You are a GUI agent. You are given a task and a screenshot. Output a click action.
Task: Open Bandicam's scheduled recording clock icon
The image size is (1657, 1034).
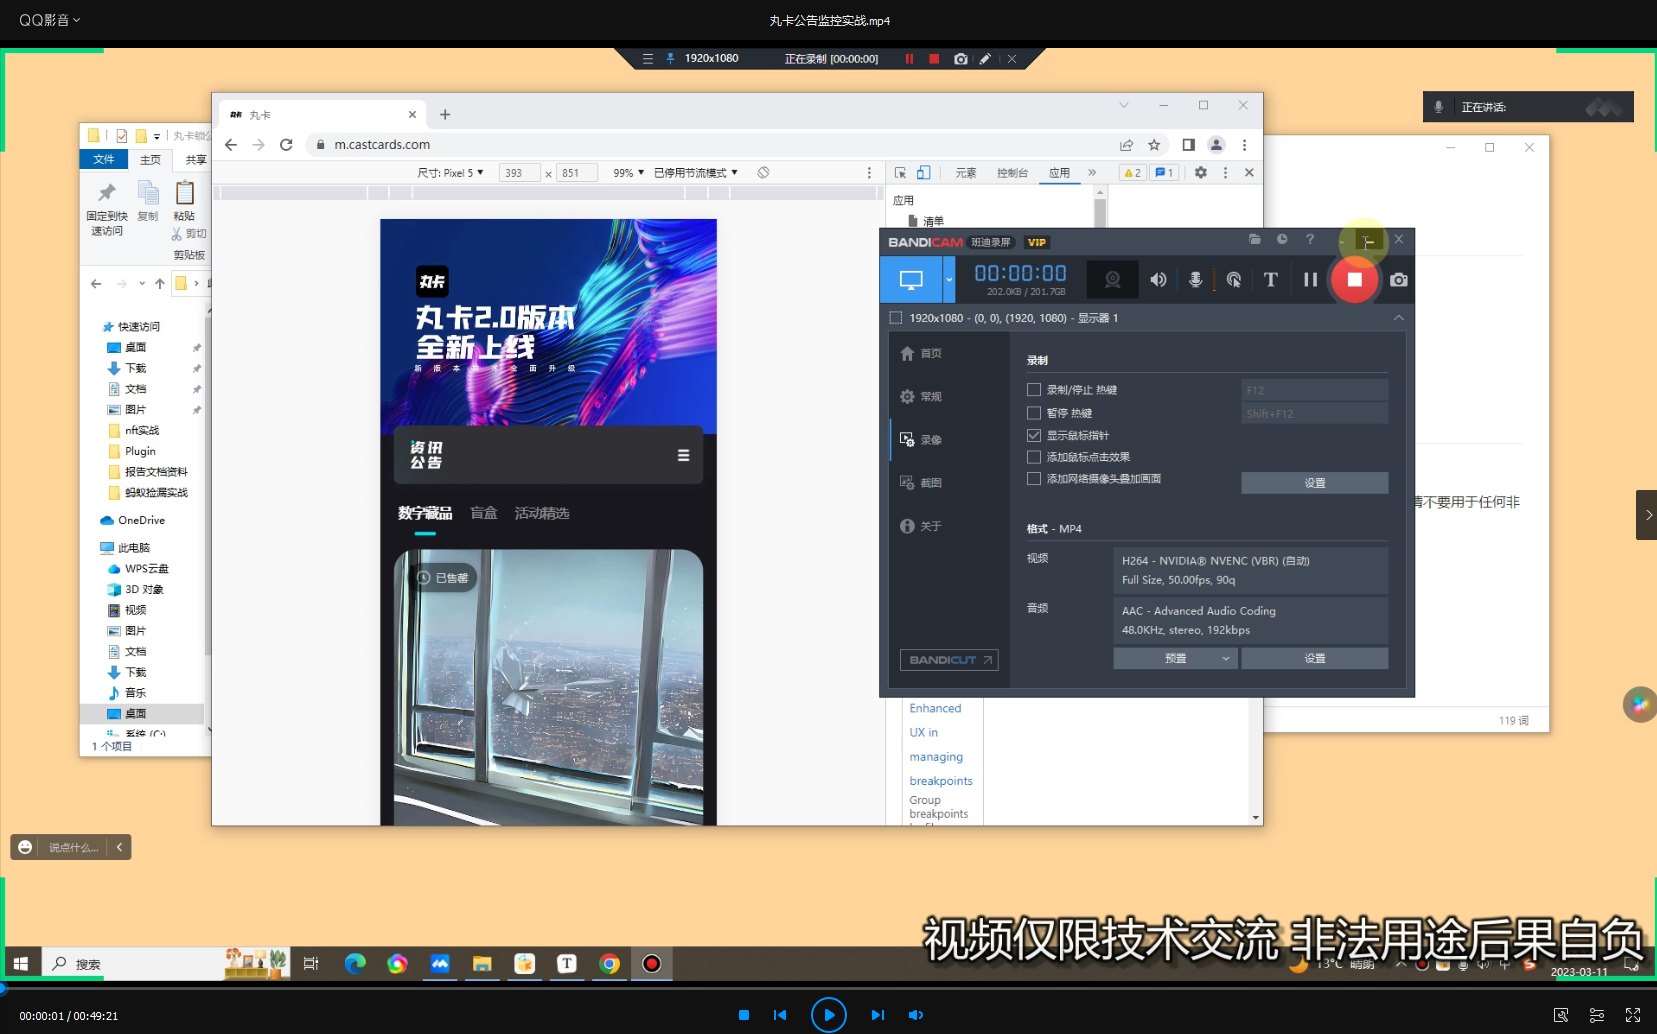[1282, 240]
